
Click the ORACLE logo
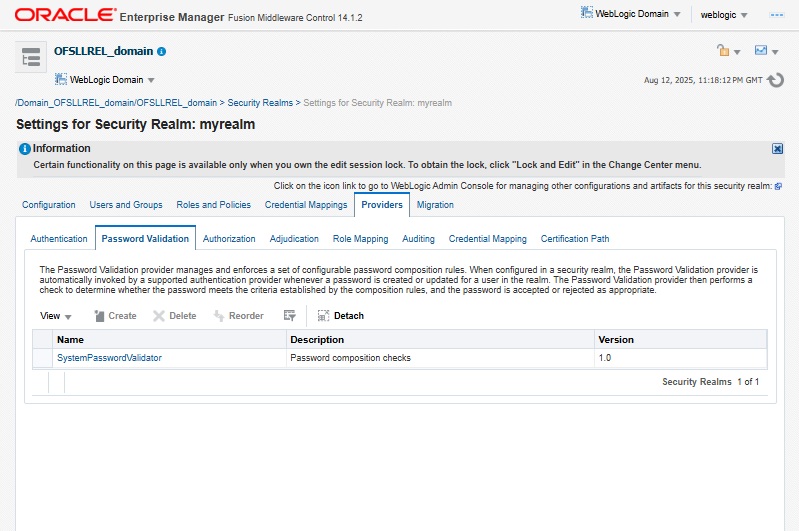click(65, 15)
